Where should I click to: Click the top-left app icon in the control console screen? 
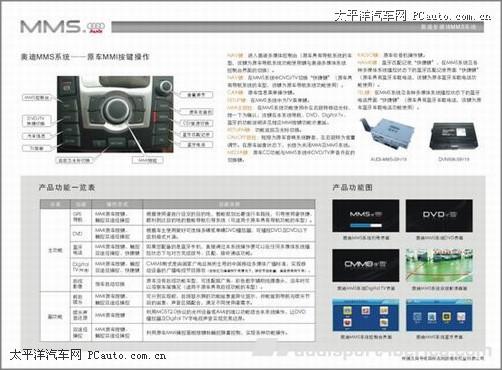[x=348, y=311]
